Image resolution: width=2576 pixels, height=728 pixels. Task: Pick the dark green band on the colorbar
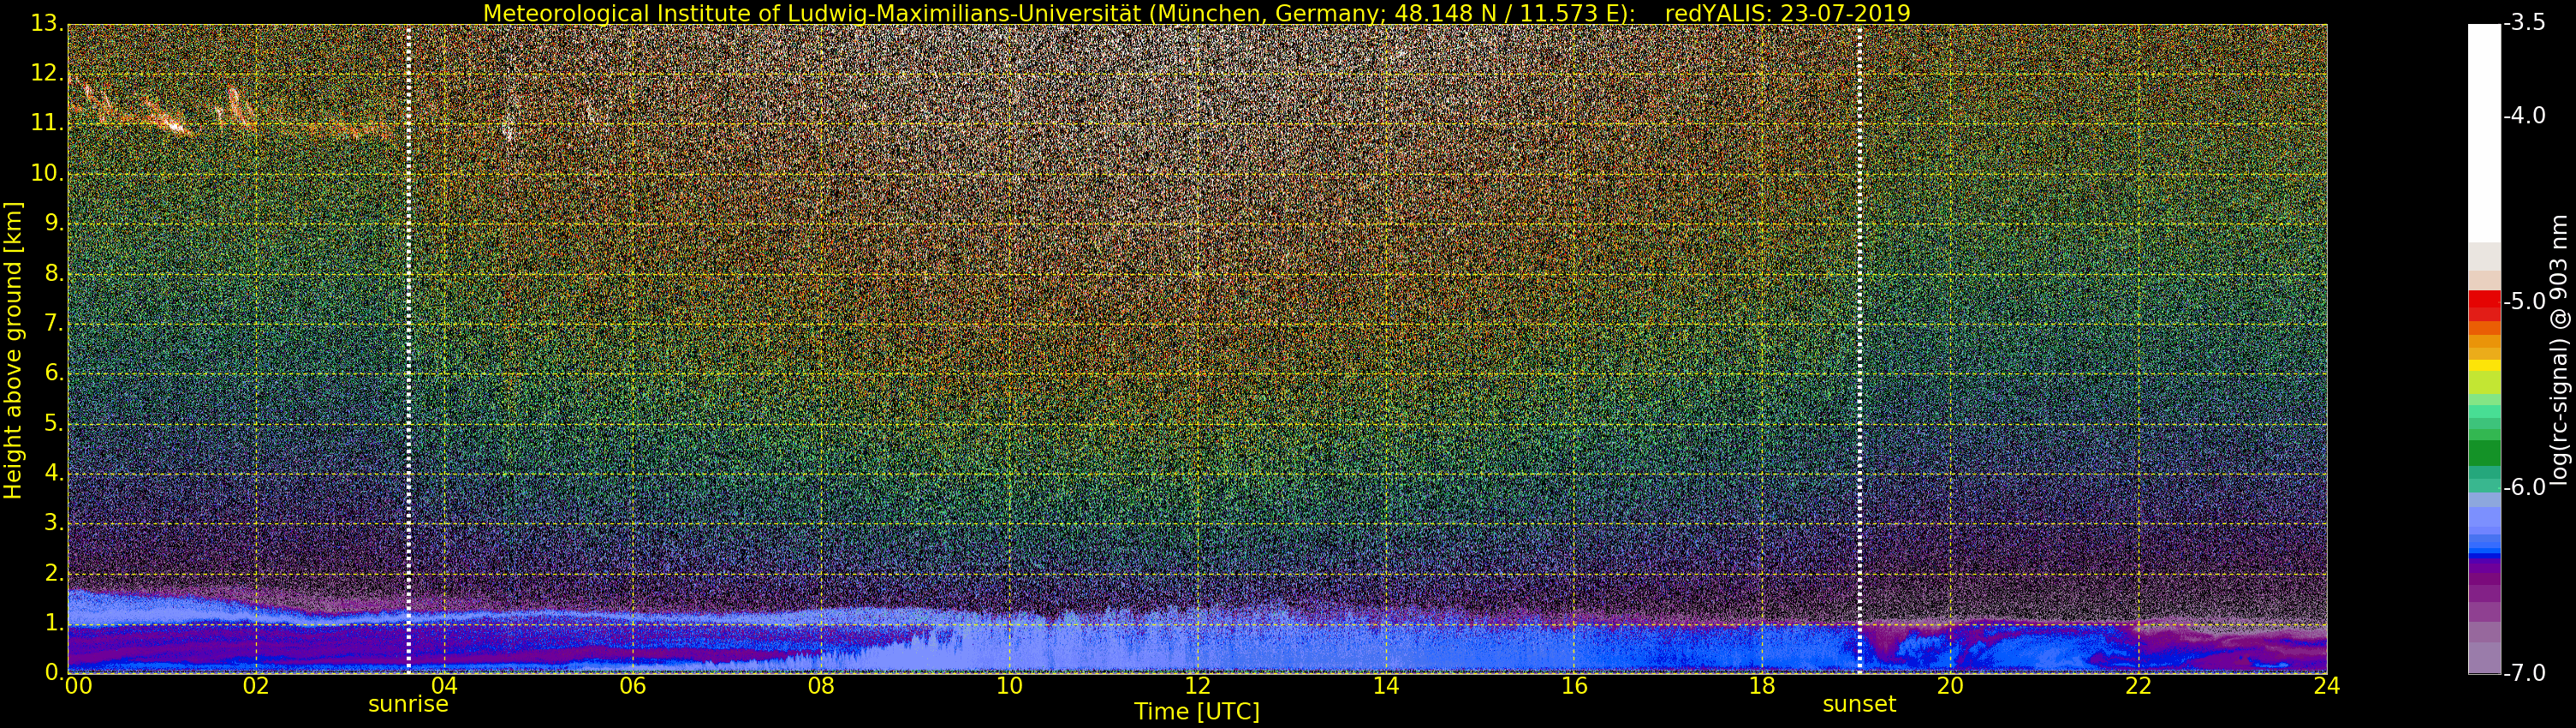coord(2484,453)
